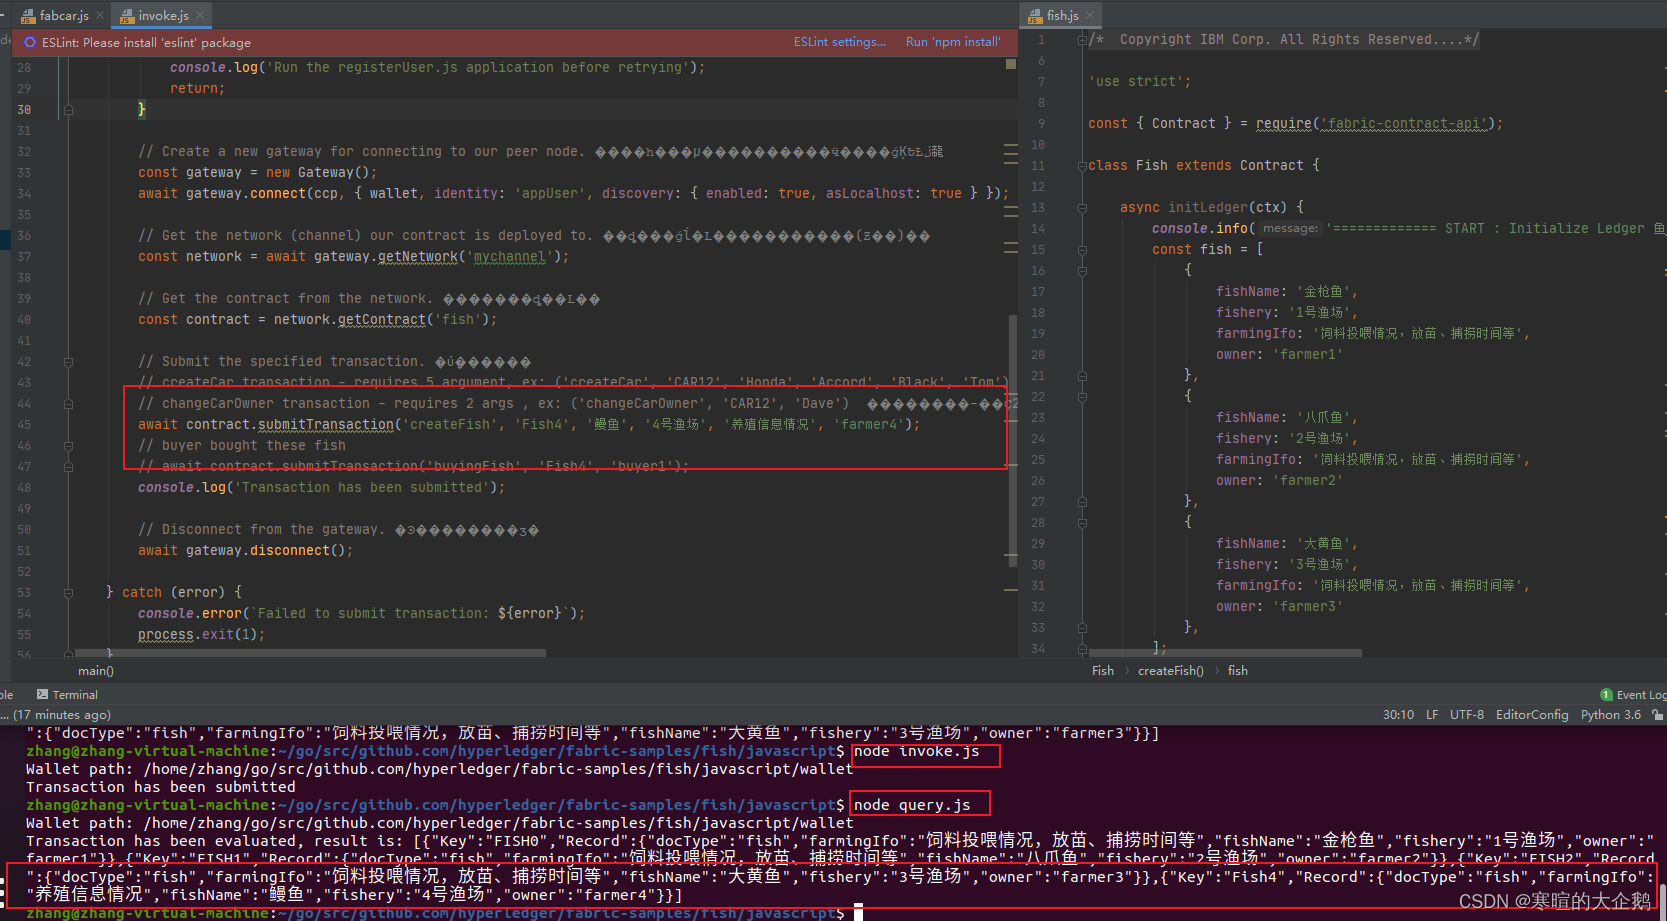Click 'Transaction has been submitted' terminal output
This screenshot has height=921, width=1667.
(x=161, y=787)
